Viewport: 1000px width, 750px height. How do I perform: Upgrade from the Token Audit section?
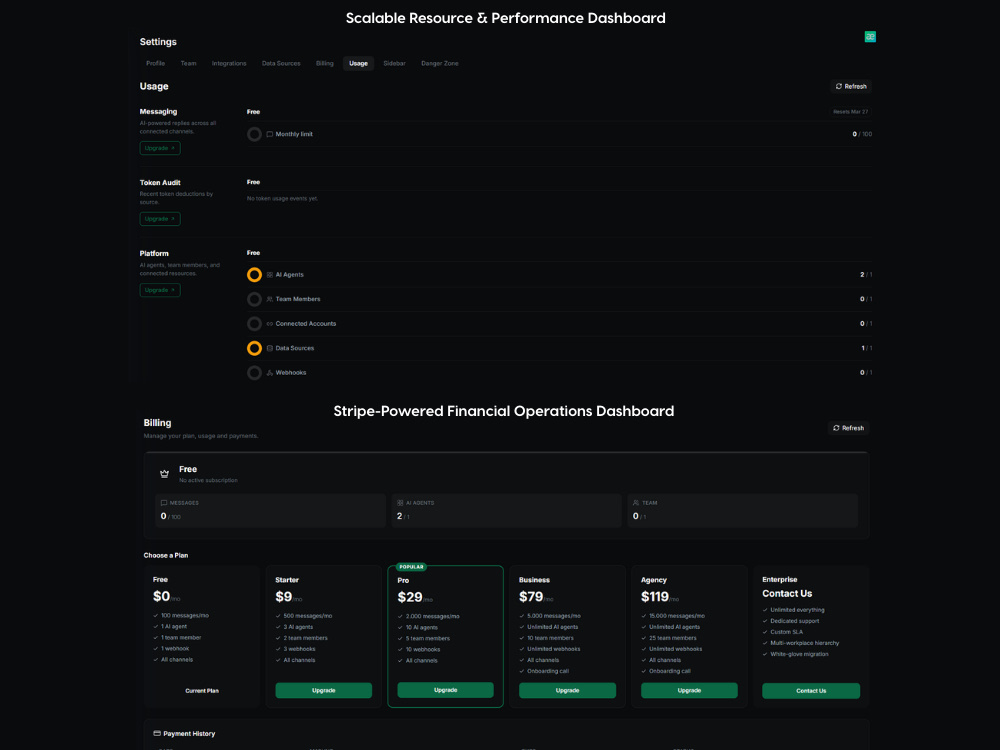pyautogui.click(x=160, y=219)
